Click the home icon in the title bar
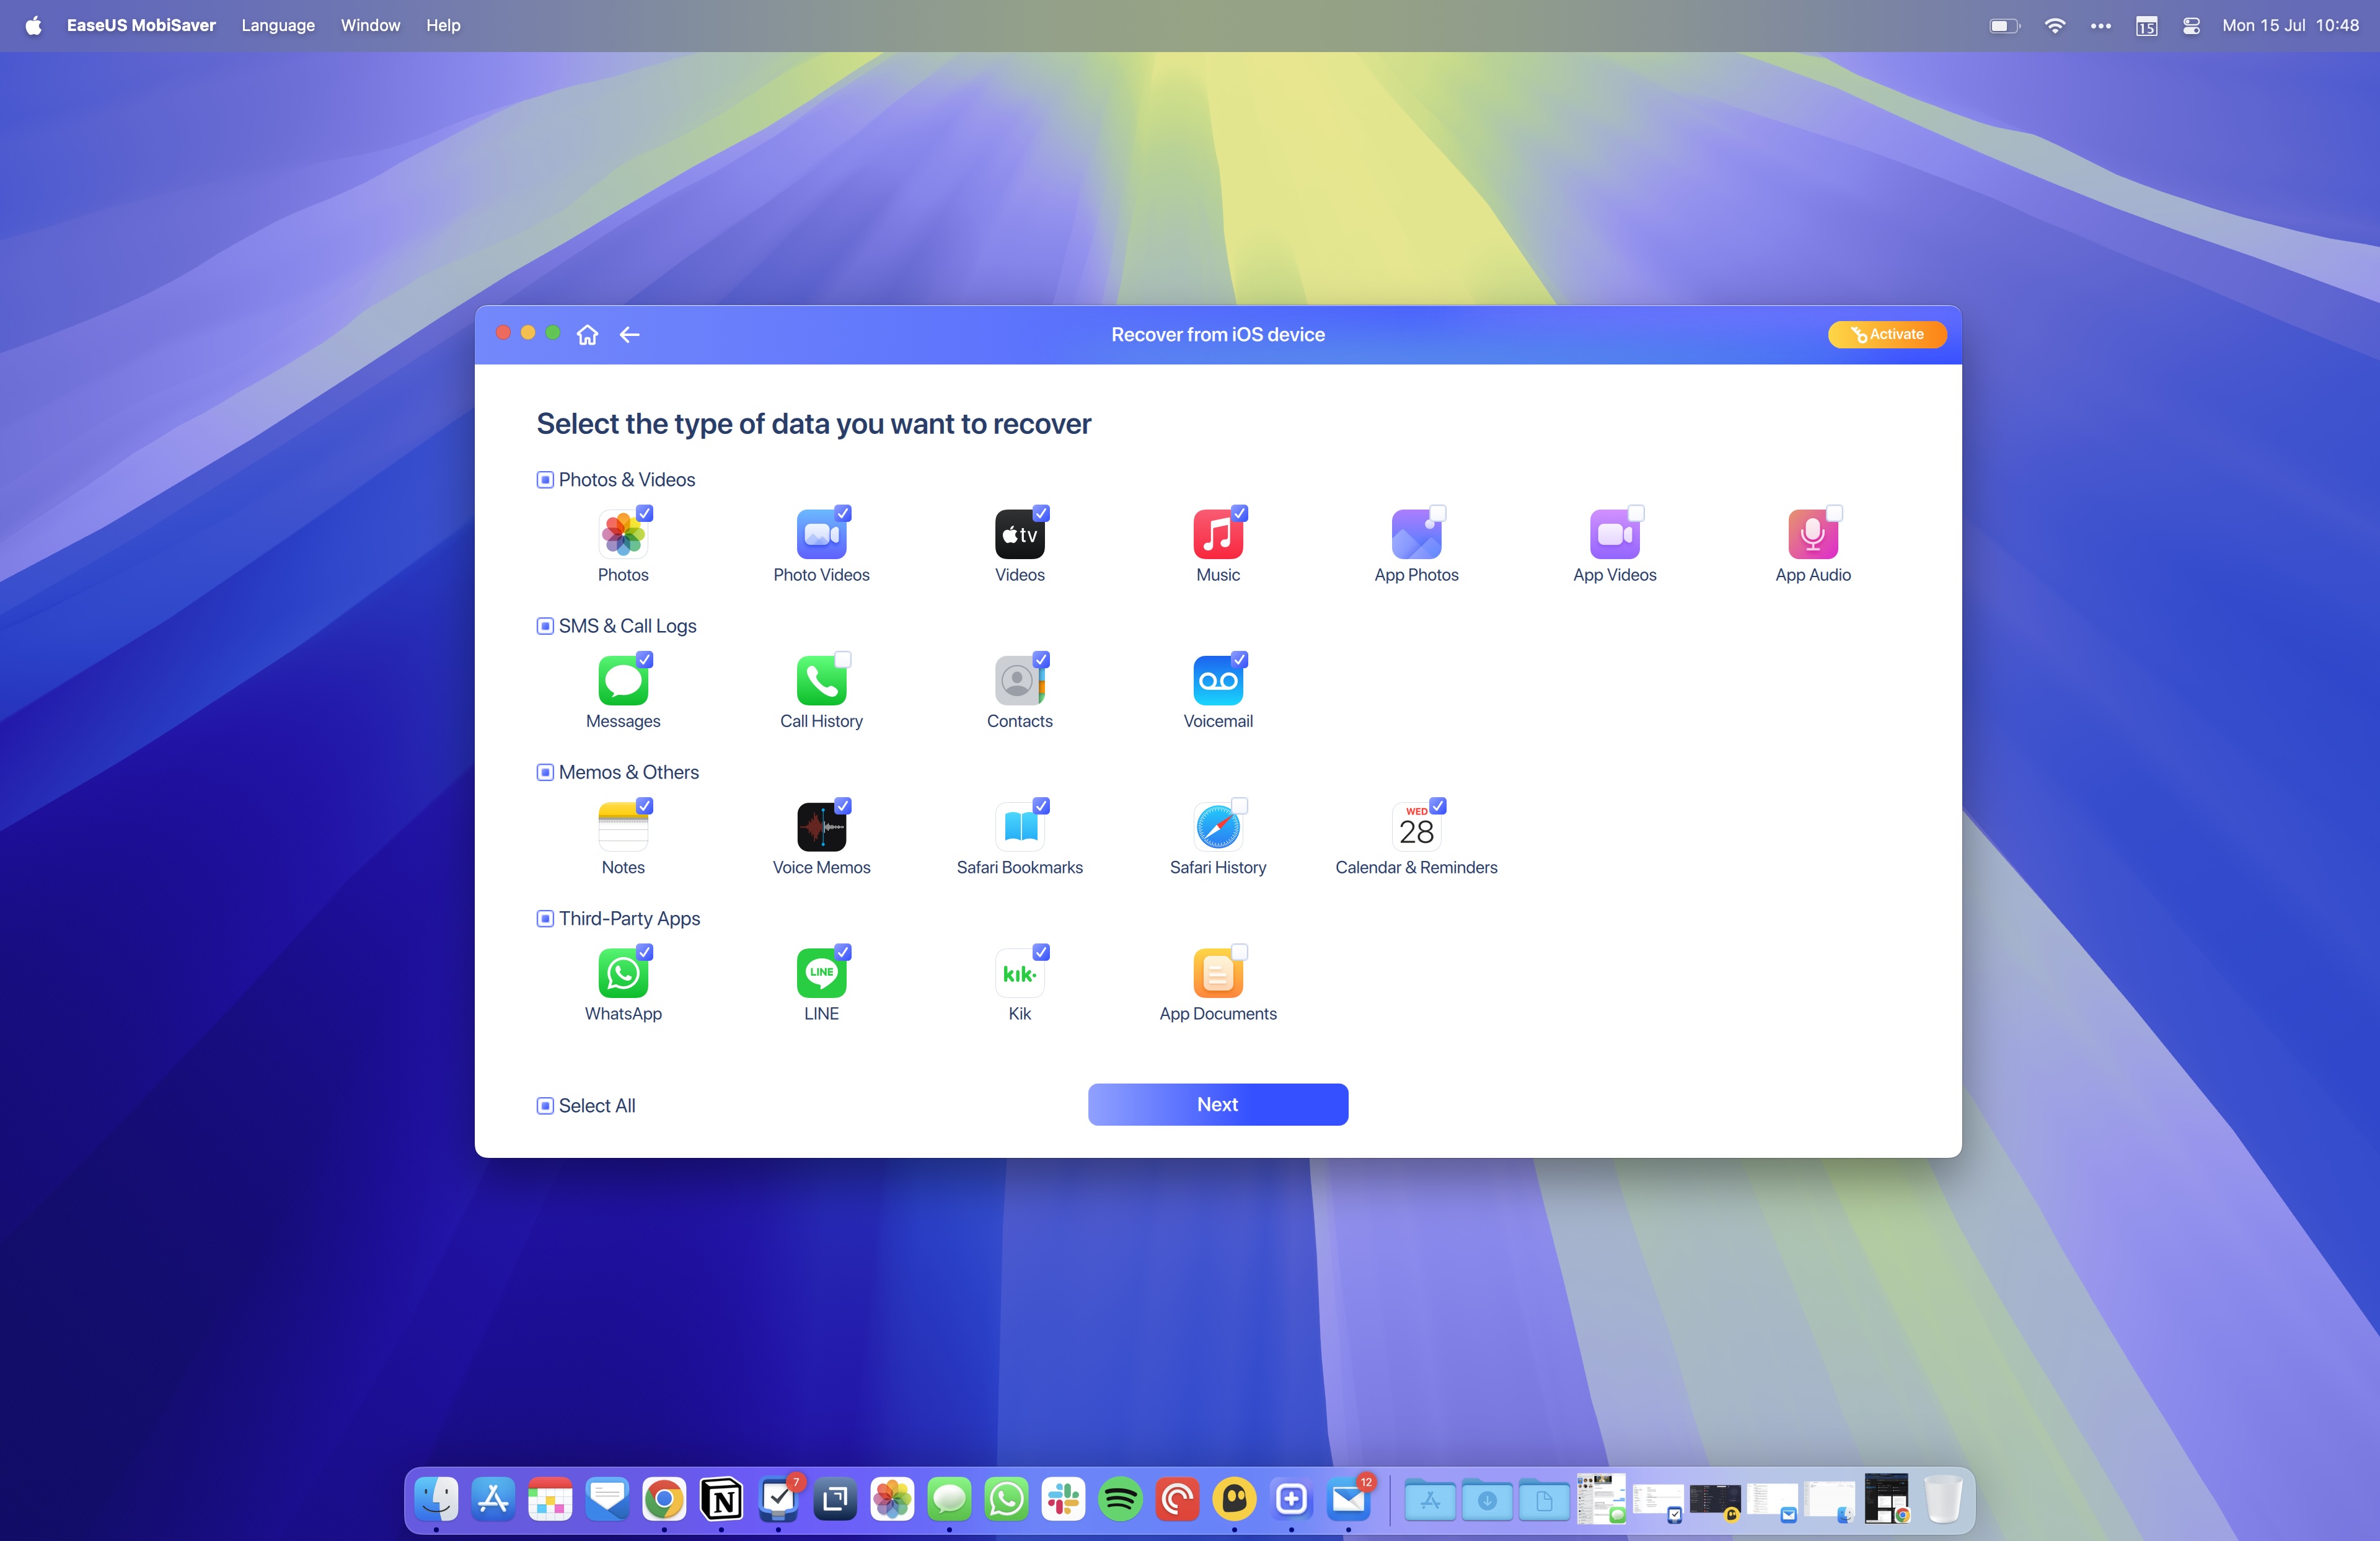 tap(587, 334)
